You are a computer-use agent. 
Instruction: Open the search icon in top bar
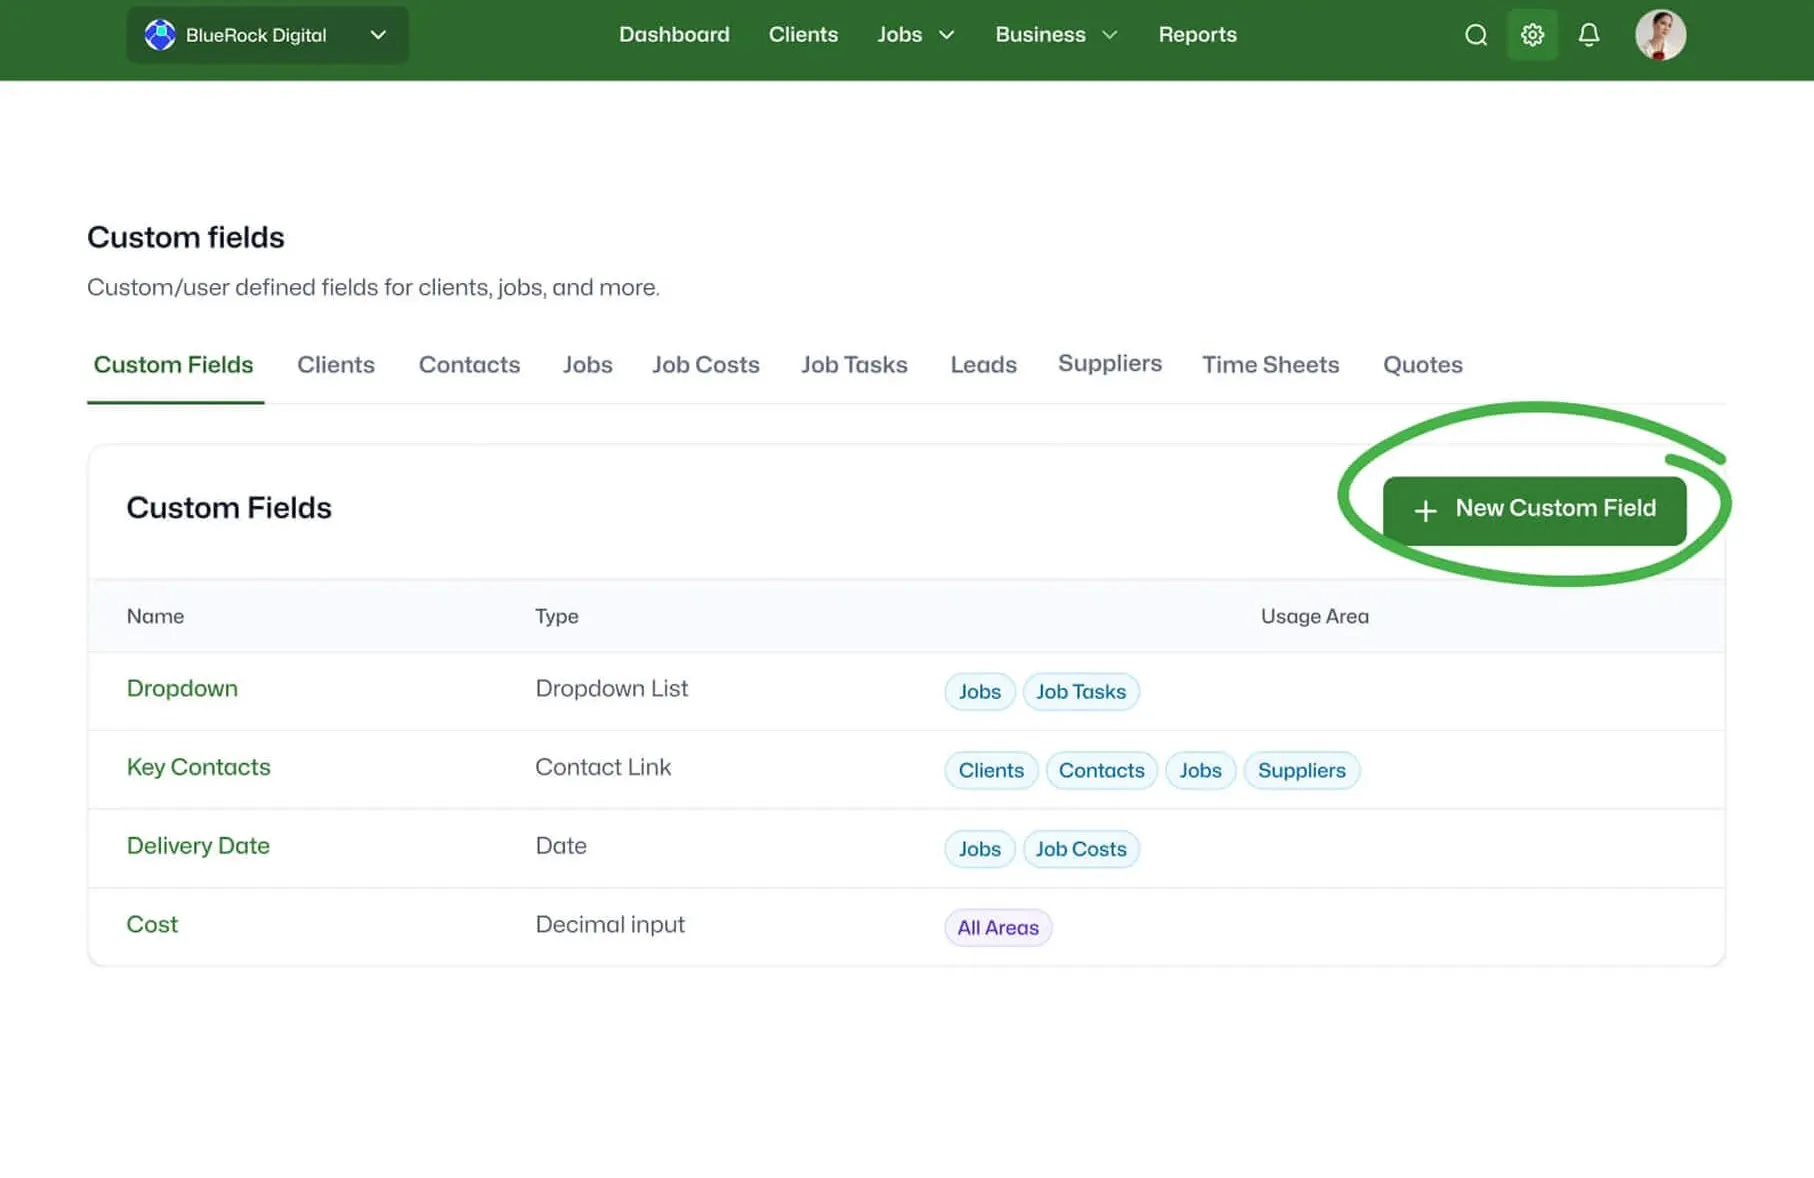[x=1476, y=35]
